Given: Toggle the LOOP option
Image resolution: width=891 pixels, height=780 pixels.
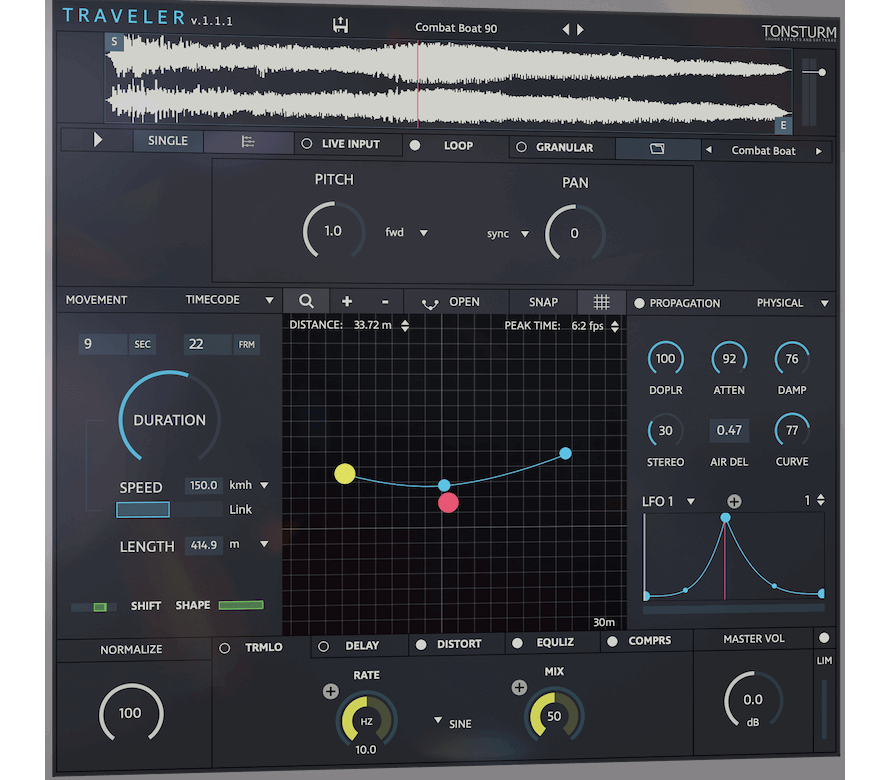Looking at the screenshot, I should point(415,145).
